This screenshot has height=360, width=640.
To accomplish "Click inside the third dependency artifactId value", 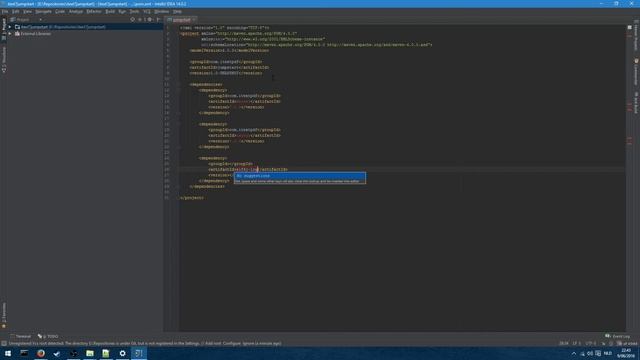I will (x=247, y=169).
